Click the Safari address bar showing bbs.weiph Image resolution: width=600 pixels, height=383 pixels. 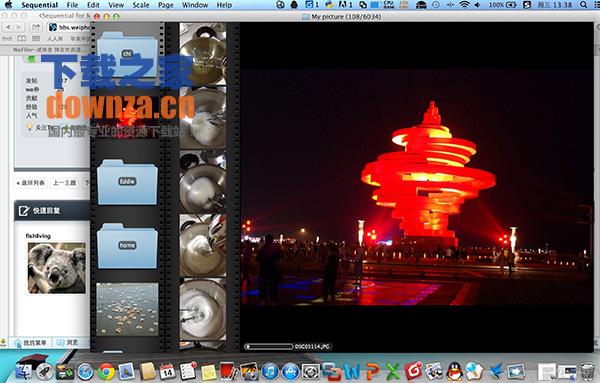pyautogui.click(x=69, y=27)
